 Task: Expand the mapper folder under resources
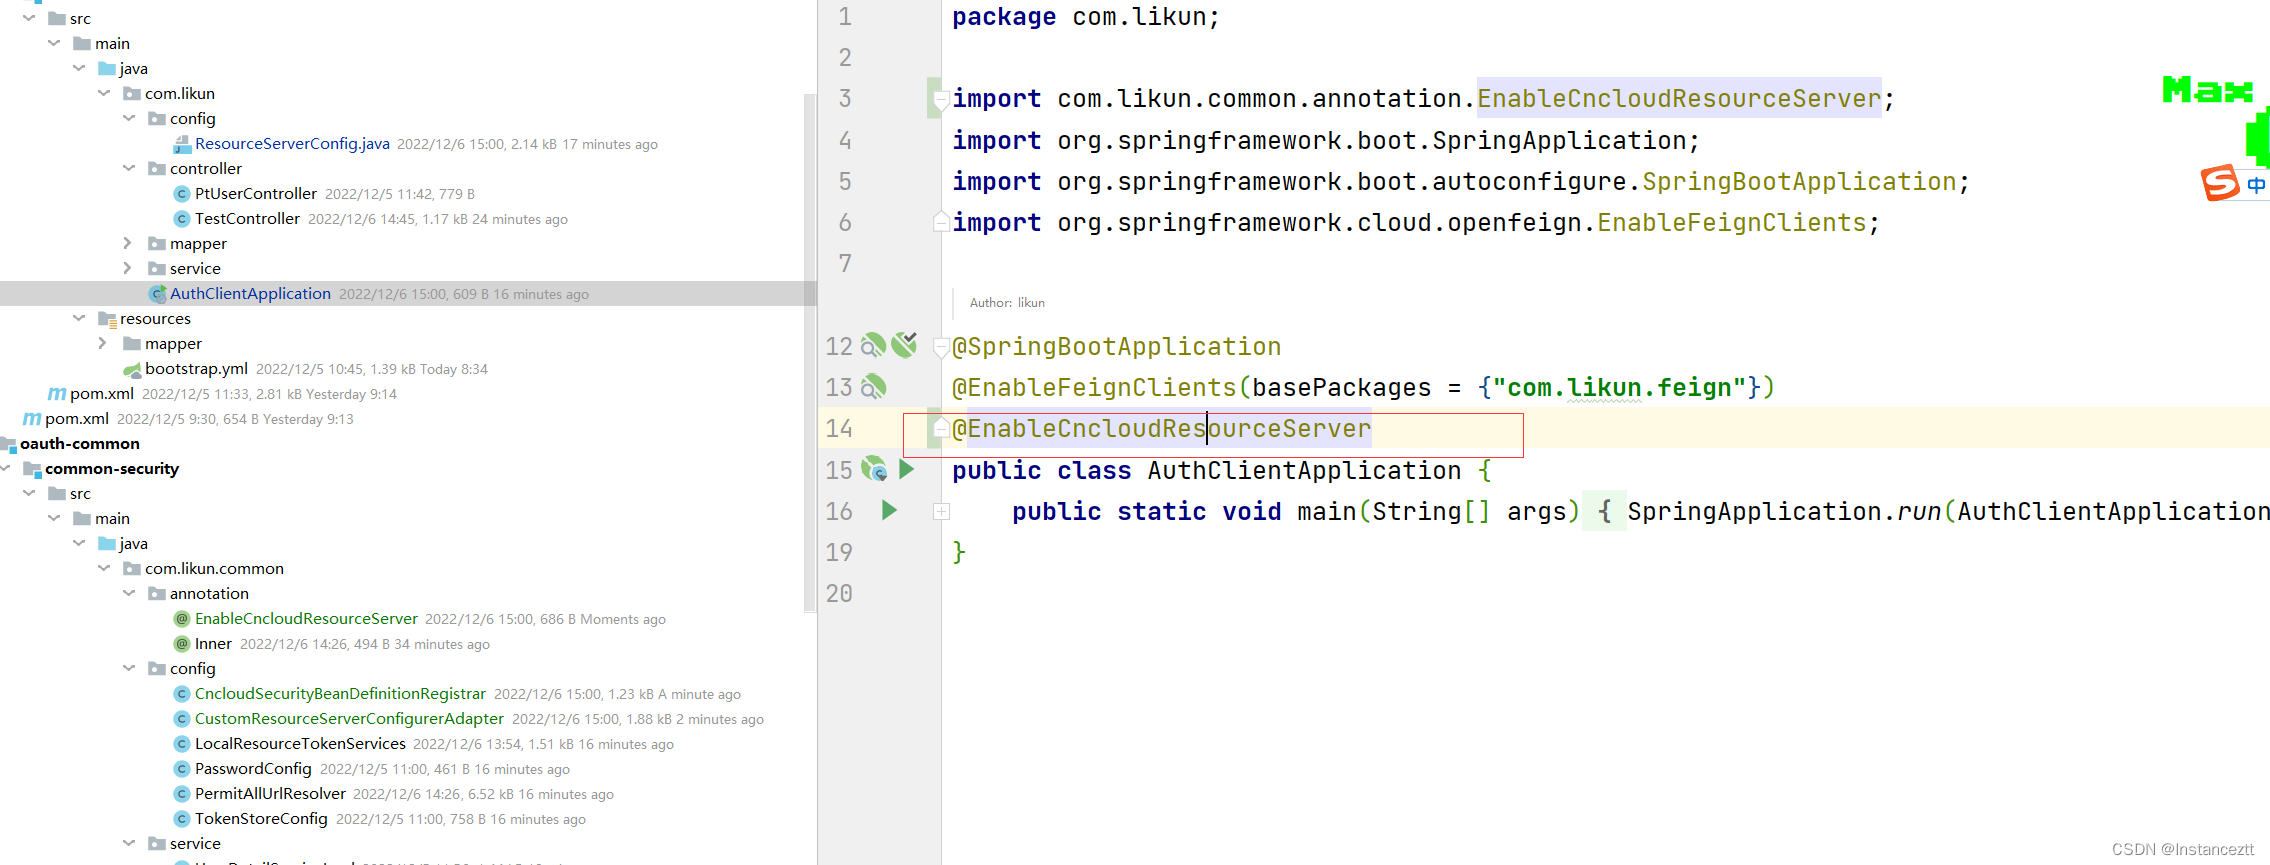103,343
